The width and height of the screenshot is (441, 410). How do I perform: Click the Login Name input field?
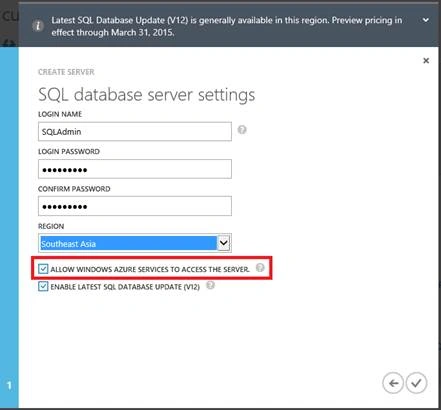click(x=135, y=131)
